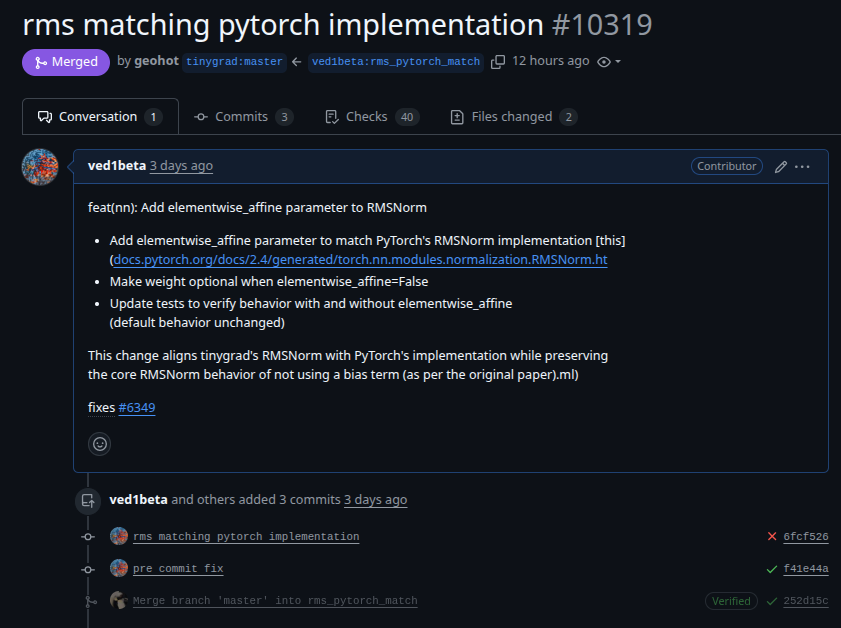Click the commits event's '3 days ago' timestamp

375,500
